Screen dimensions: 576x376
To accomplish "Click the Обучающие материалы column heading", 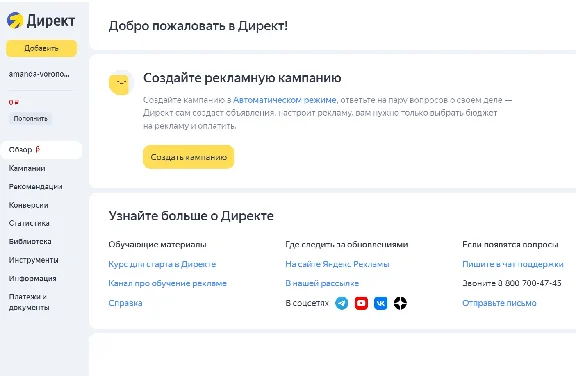I will coord(157,245).
